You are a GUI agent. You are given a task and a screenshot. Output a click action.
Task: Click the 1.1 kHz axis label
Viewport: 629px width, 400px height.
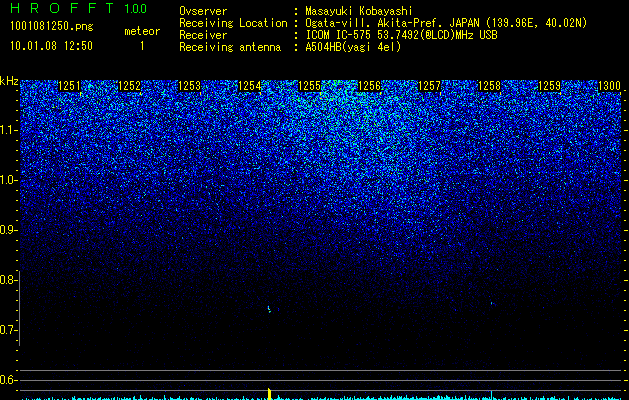[8, 130]
